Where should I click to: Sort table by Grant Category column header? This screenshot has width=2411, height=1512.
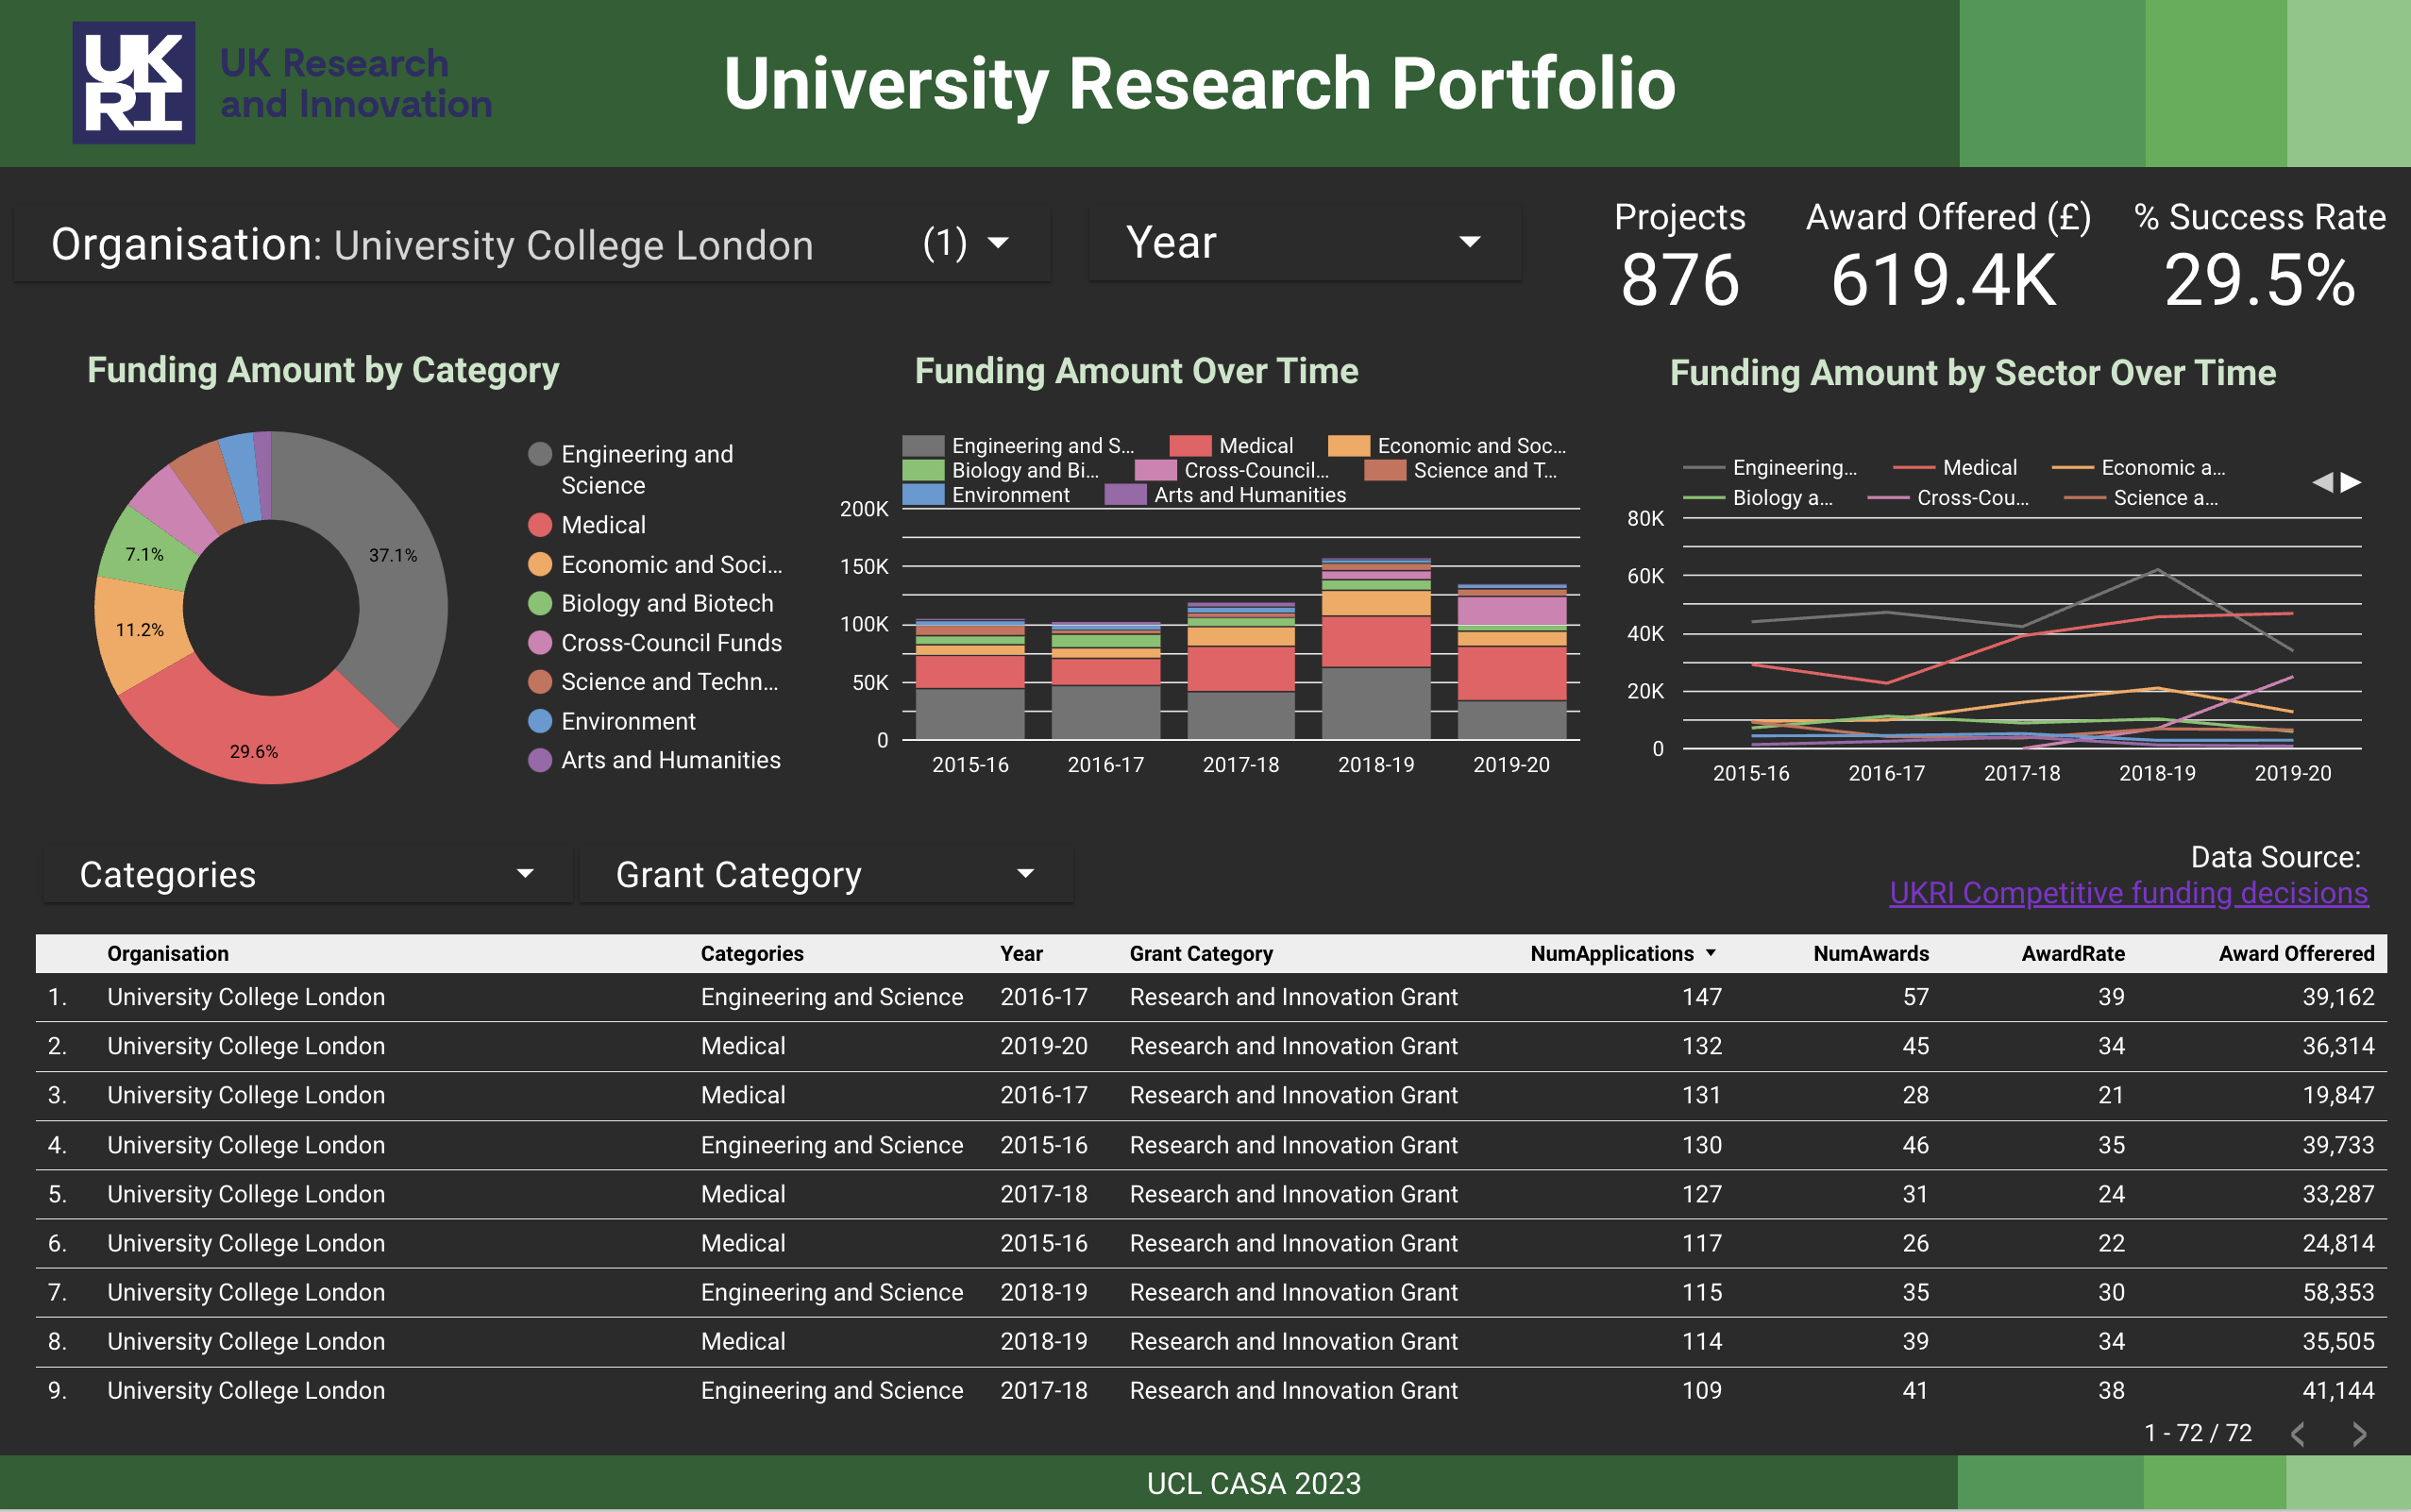[x=1201, y=954]
